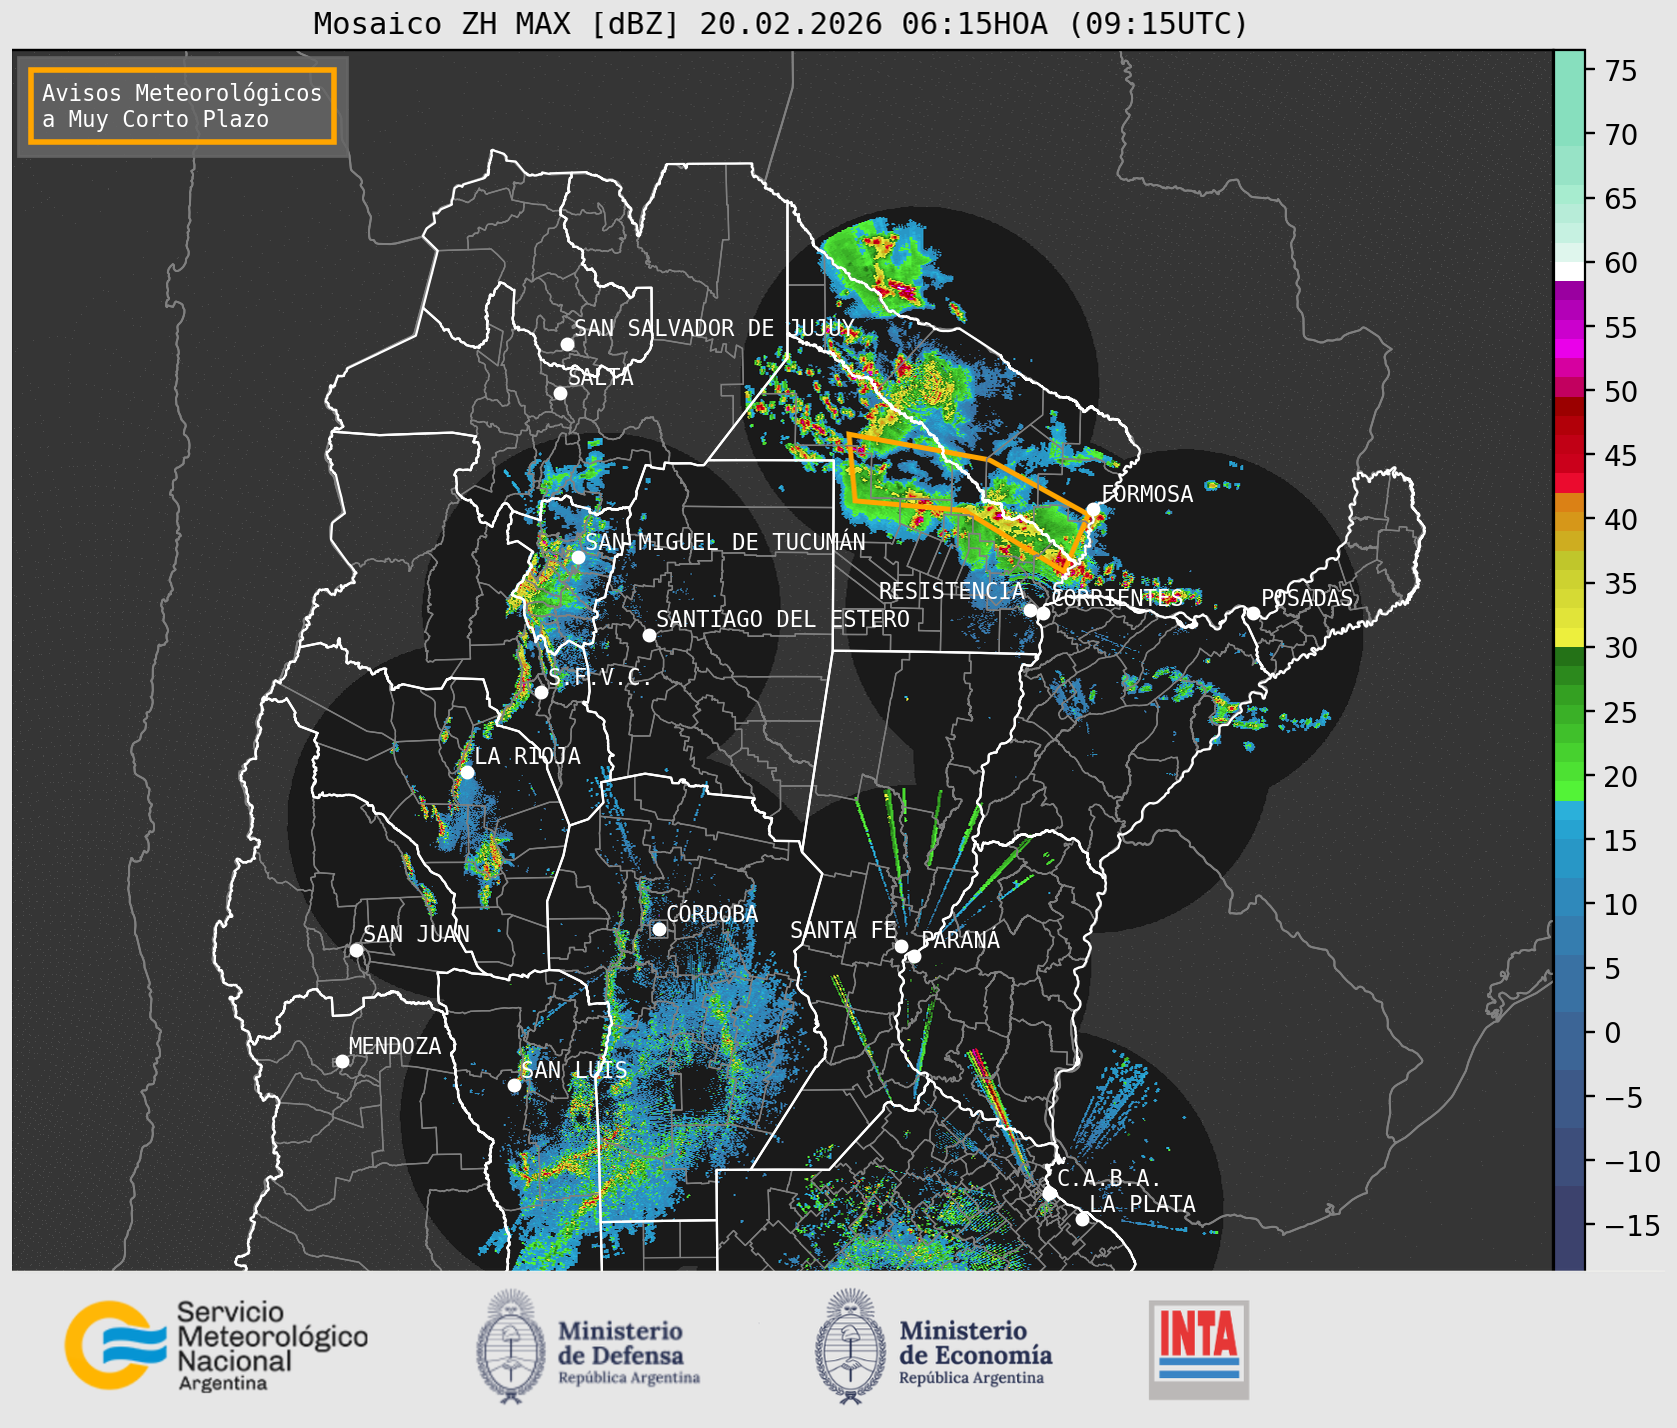The width and height of the screenshot is (1677, 1428).
Task: Click the 75 label on the color scale
Action: click(1620, 71)
